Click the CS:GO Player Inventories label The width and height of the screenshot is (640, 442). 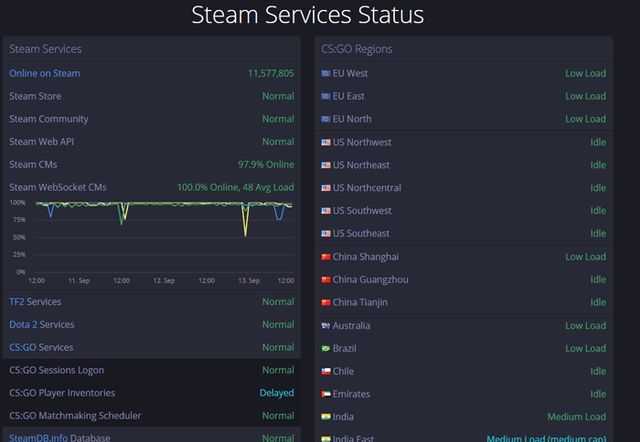(62, 393)
